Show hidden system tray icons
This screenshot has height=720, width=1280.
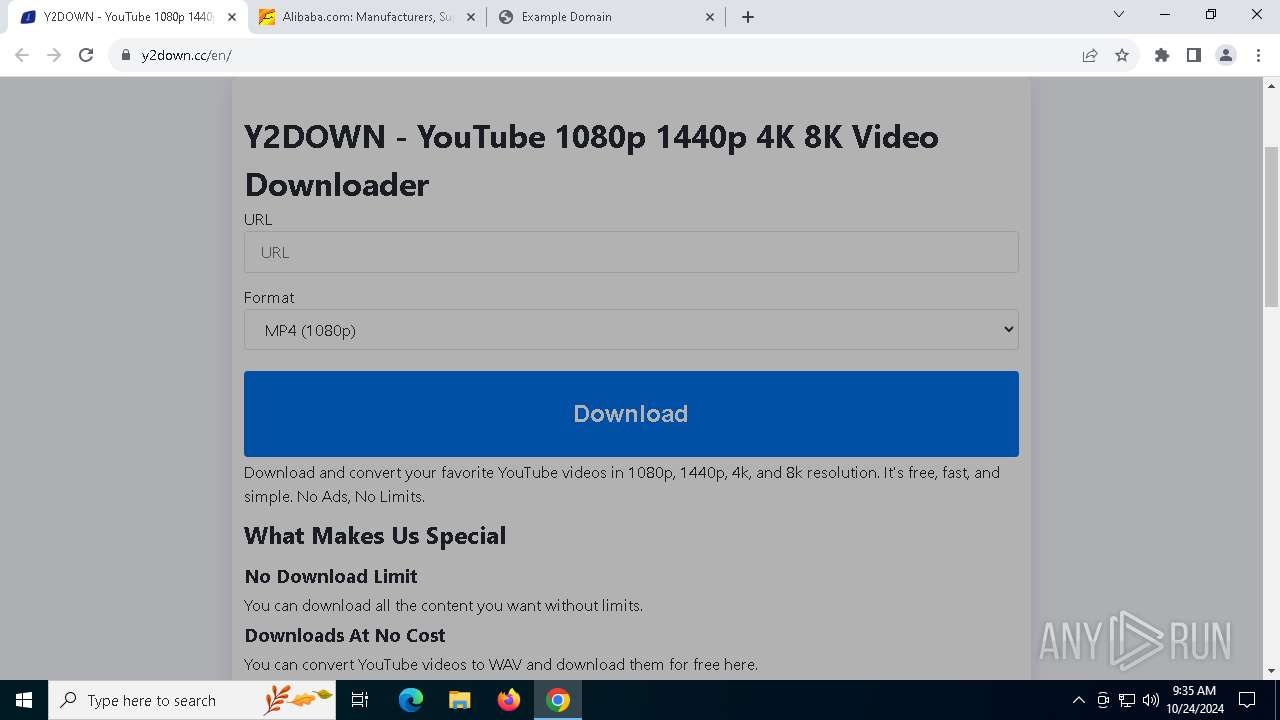[x=1078, y=700]
